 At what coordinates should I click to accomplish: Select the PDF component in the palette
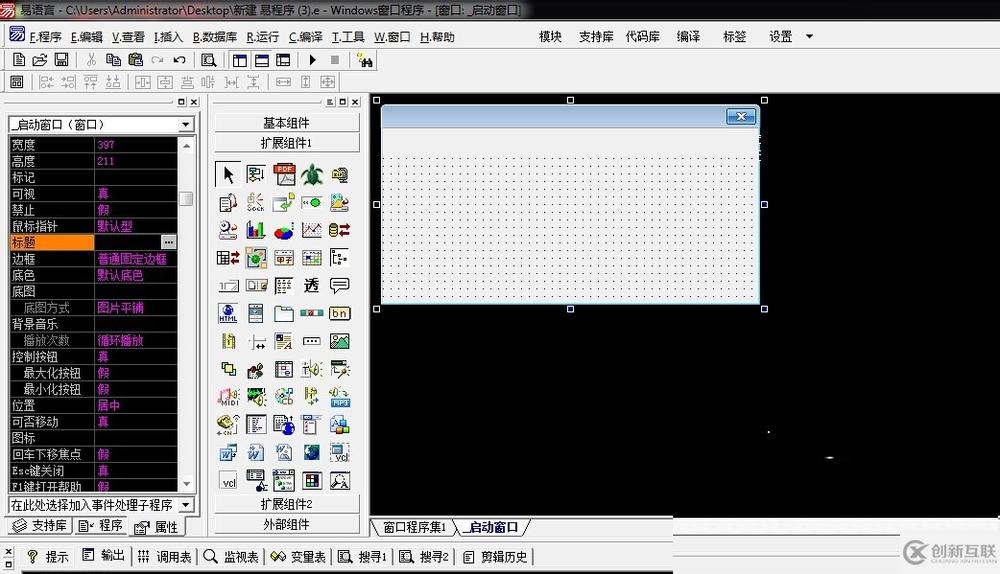[284, 174]
